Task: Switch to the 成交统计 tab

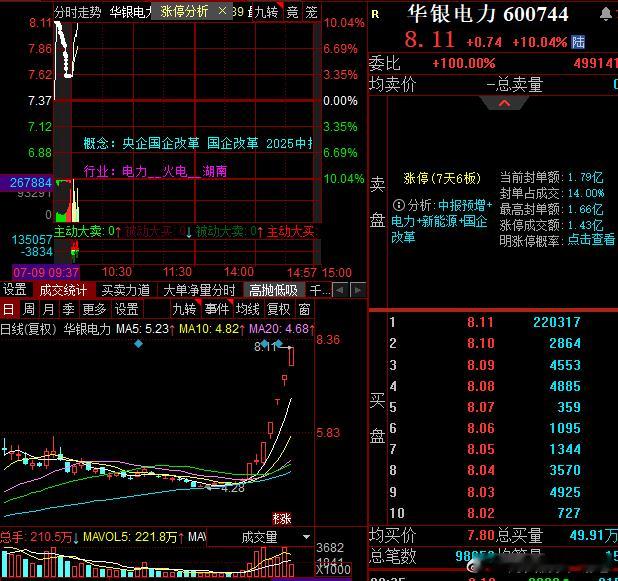Action: (63, 290)
